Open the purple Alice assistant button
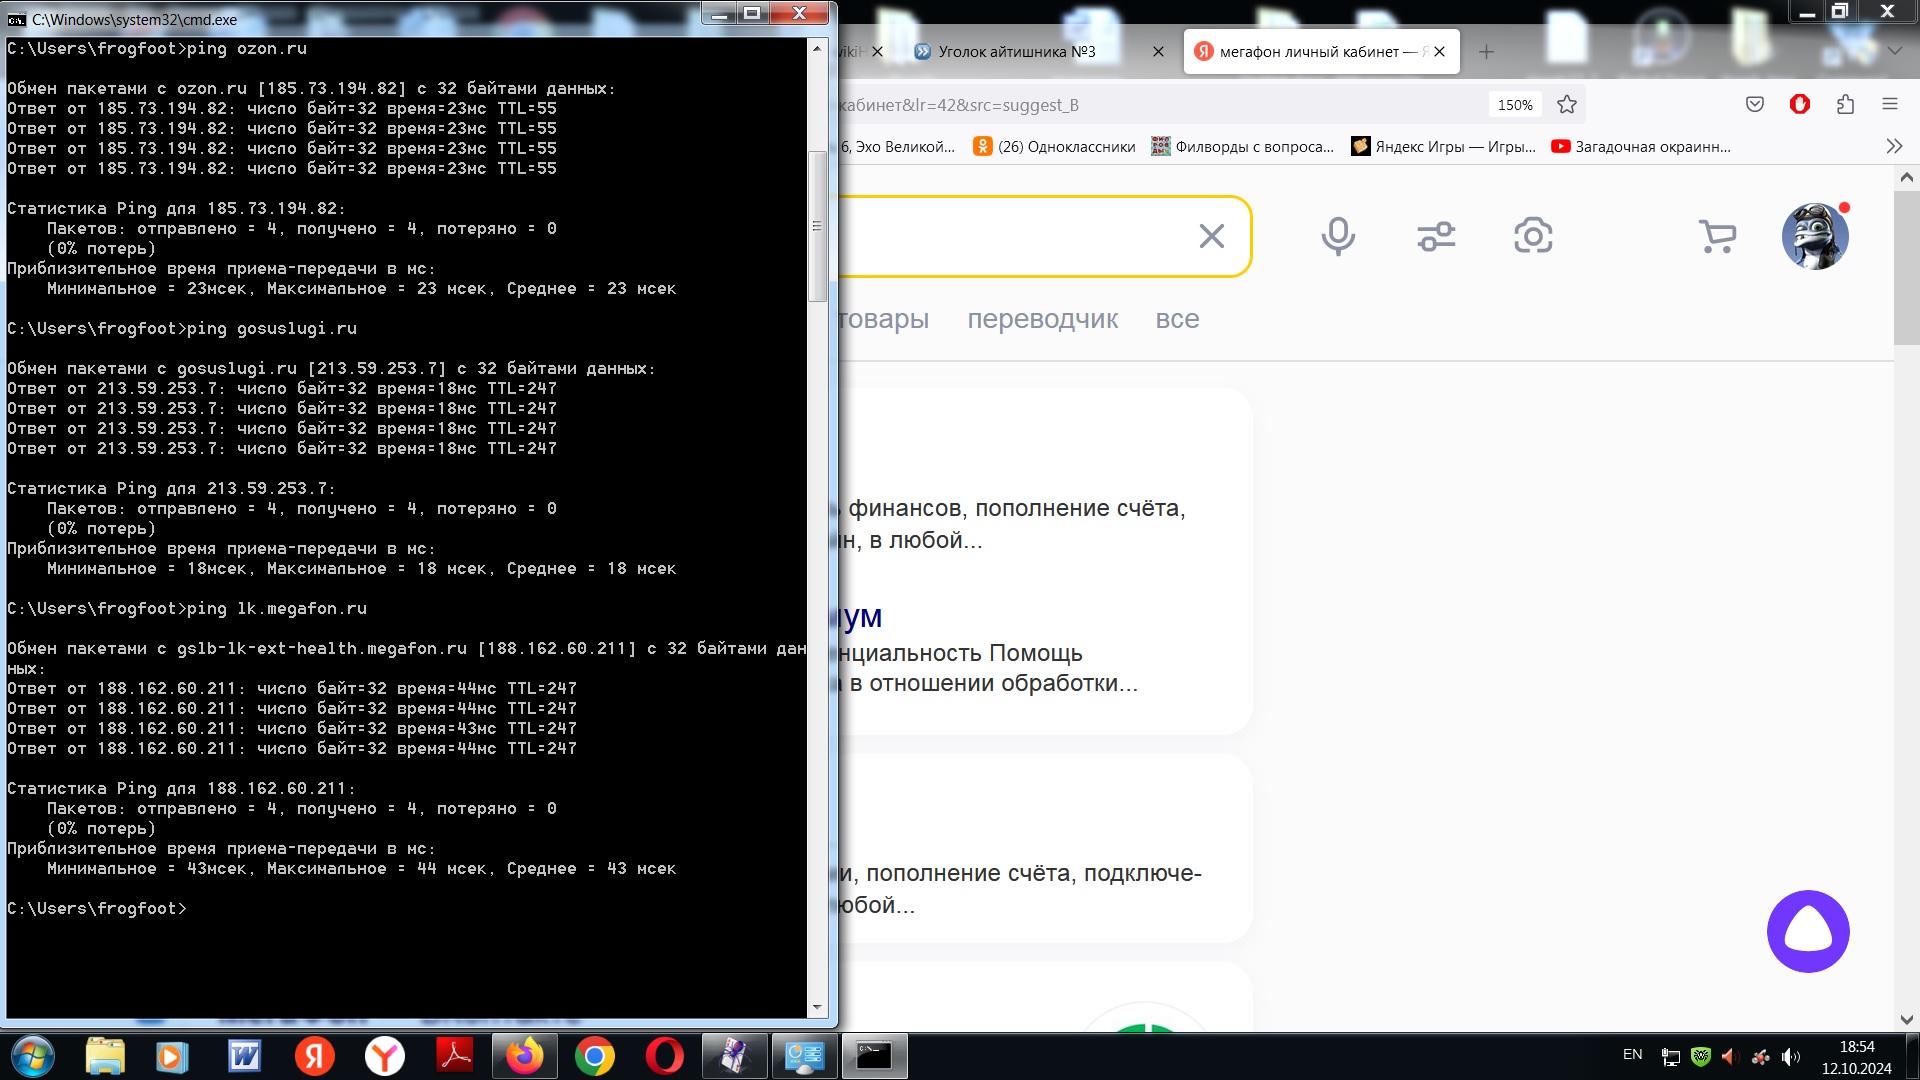 pos(1808,931)
